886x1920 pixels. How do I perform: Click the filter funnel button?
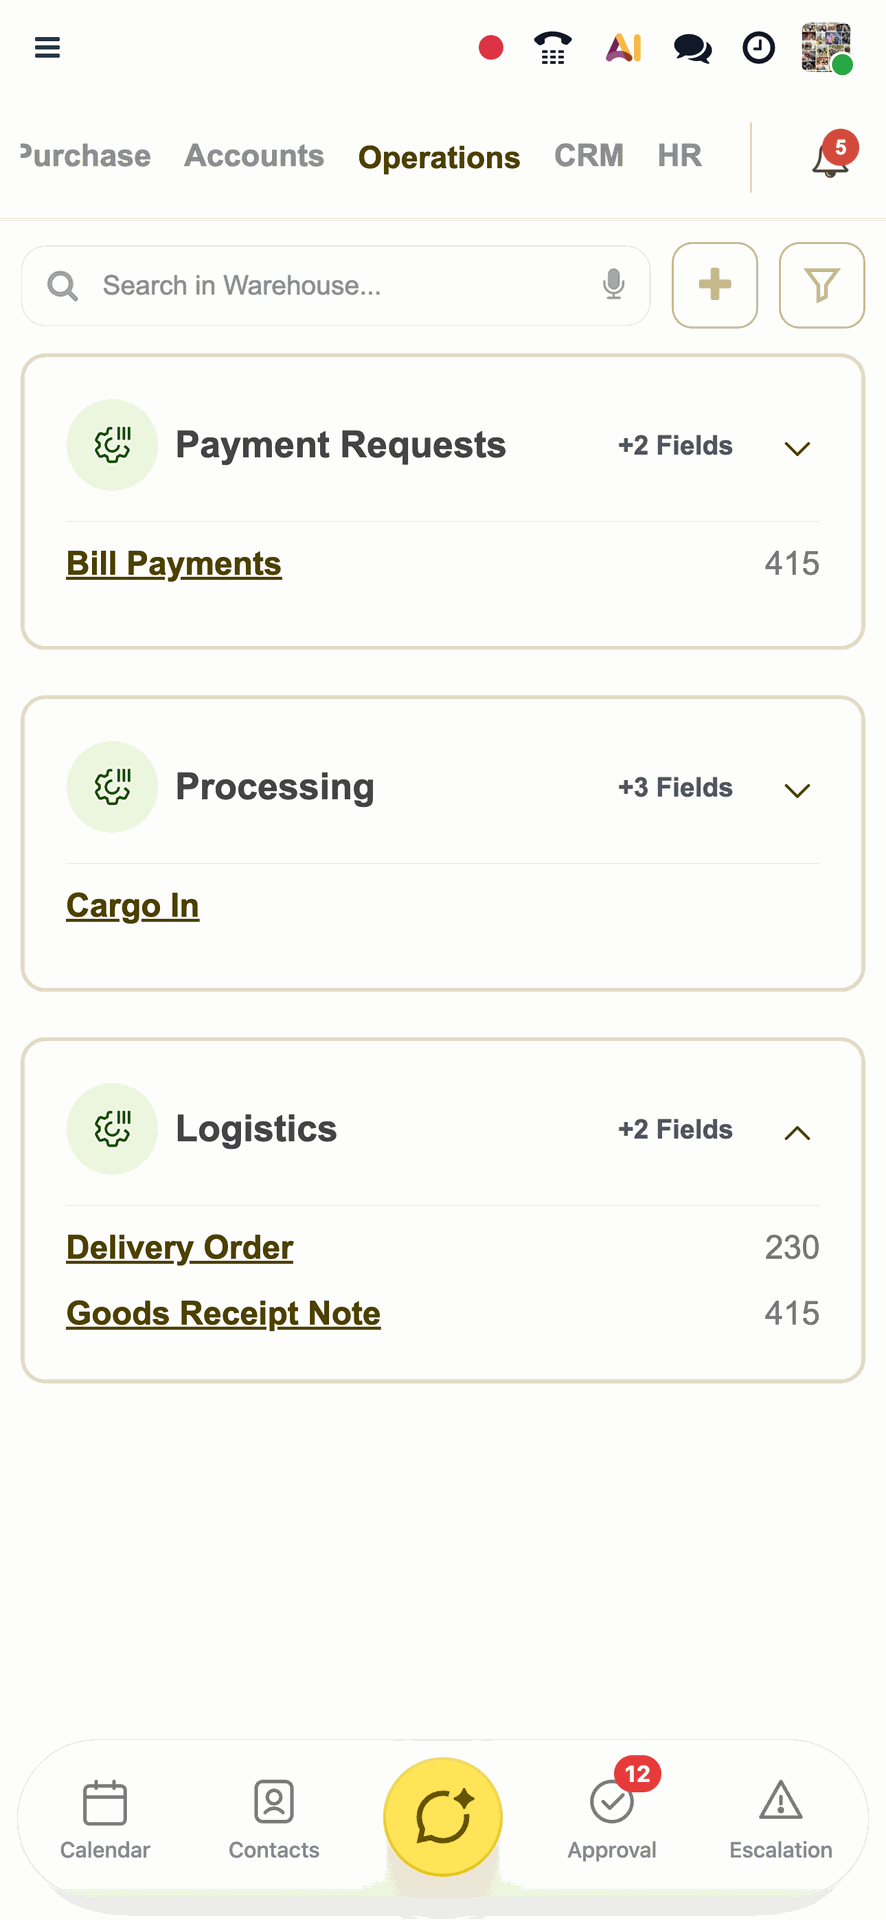pyautogui.click(x=822, y=285)
